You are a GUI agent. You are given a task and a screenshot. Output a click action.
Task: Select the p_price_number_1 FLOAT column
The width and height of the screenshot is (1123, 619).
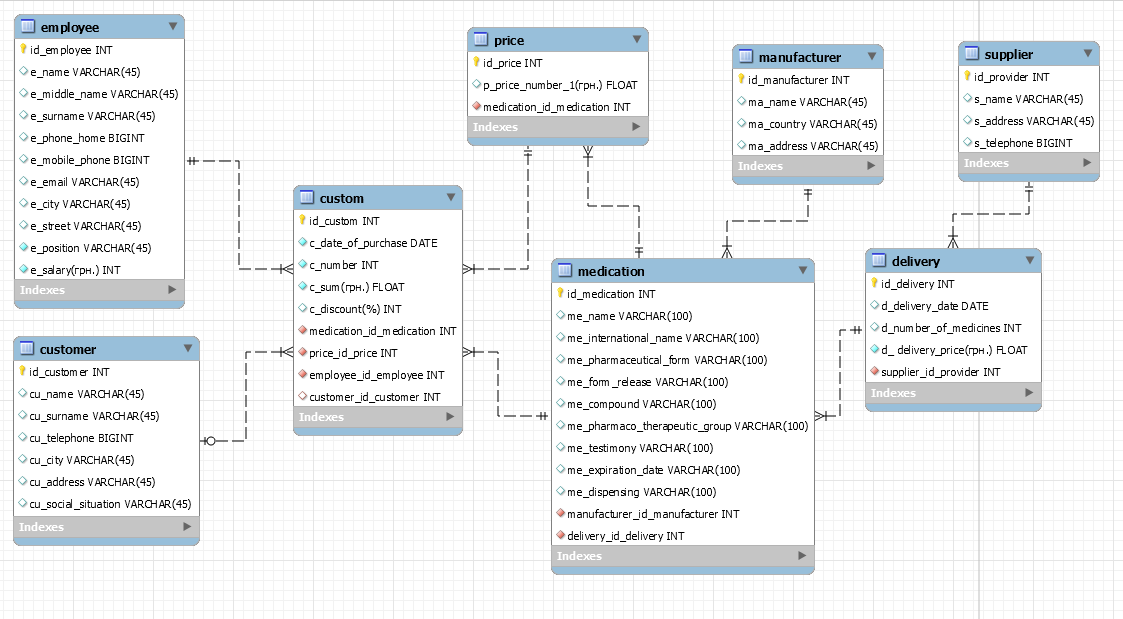point(558,85)
